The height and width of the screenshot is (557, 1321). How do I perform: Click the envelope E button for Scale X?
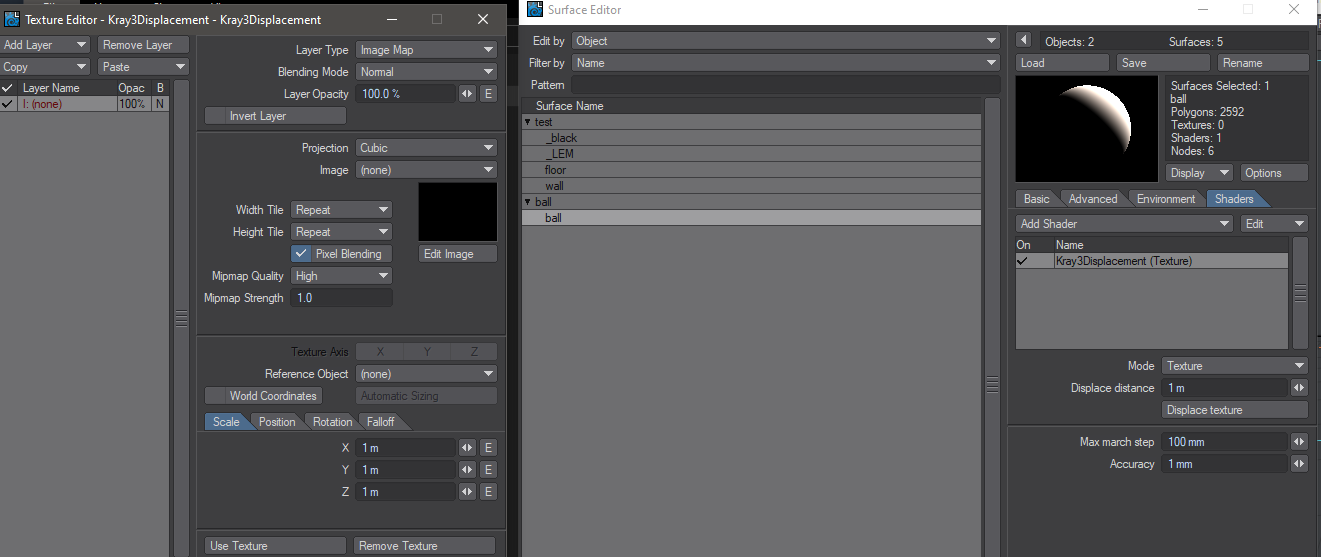coord(488,448)
